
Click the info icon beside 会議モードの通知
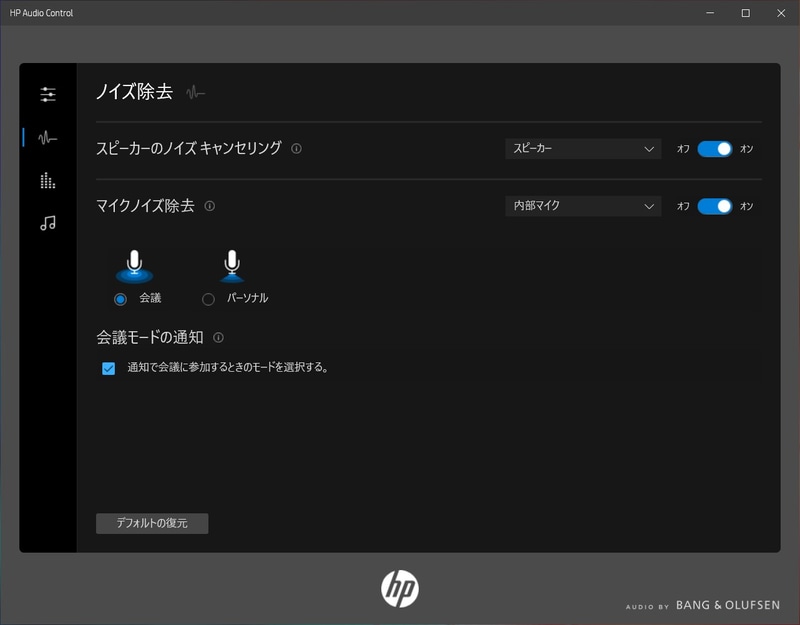(x=221, y=337)
